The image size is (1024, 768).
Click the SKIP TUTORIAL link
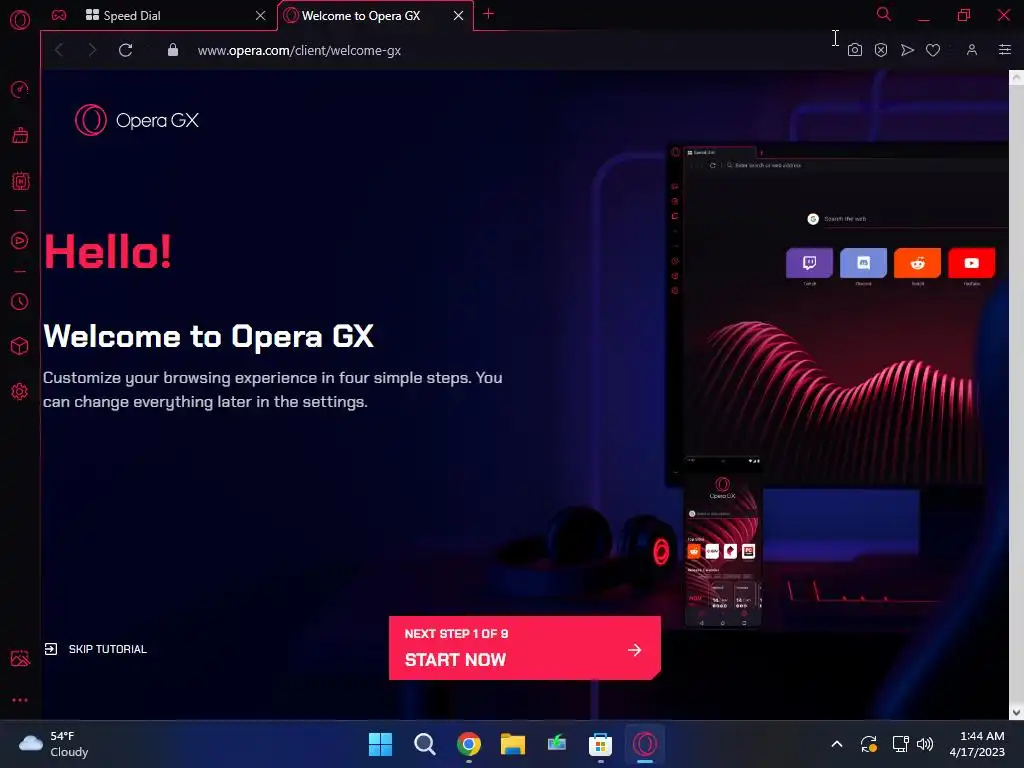pyautogui.click(x=96, y=649)
